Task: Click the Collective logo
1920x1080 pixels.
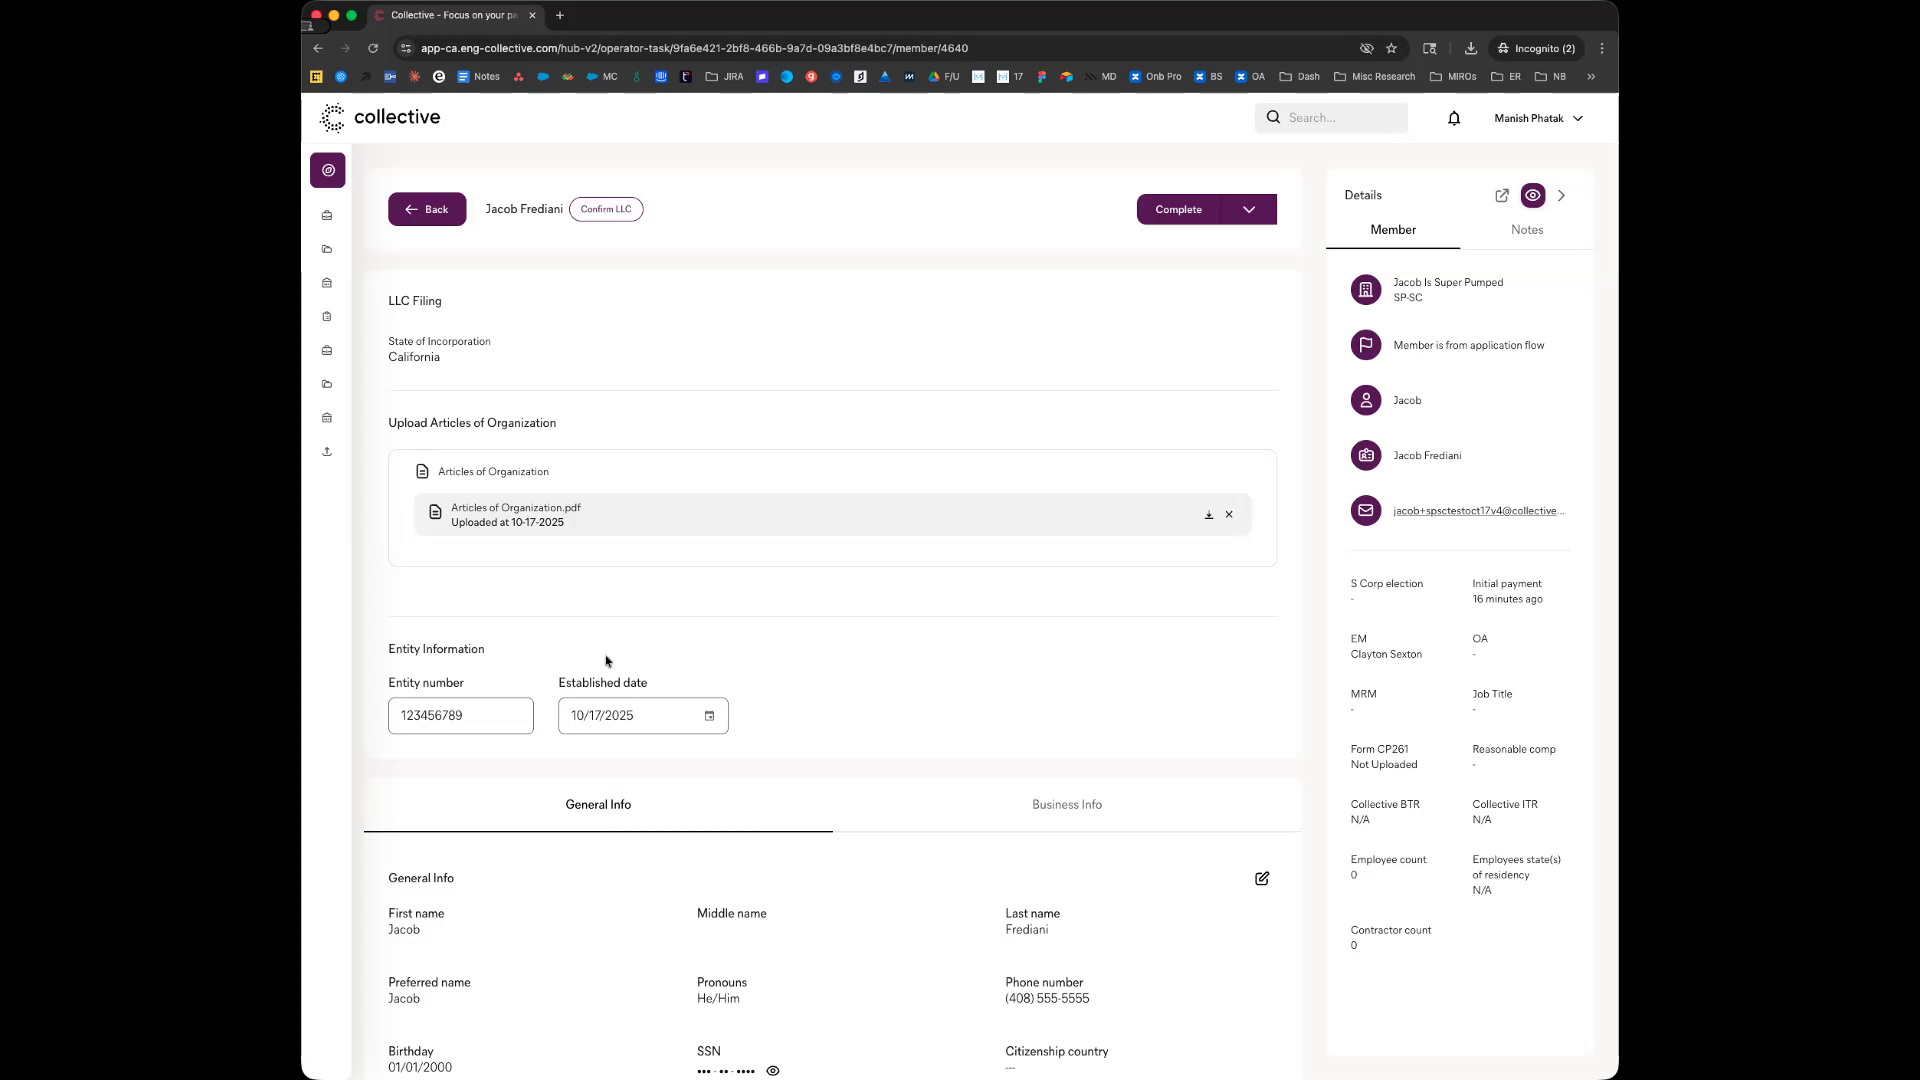Action: (x=380, y=118)
